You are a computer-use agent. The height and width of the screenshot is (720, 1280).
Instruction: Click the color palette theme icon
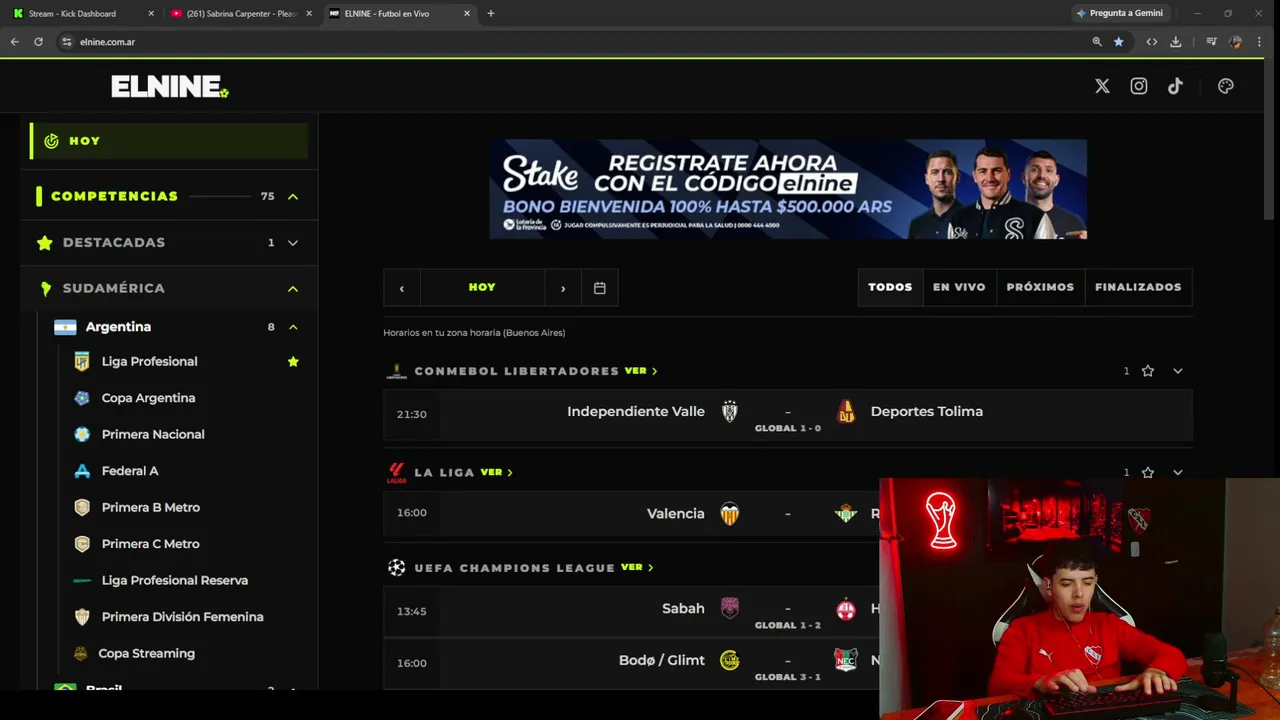coord(1226,86)
